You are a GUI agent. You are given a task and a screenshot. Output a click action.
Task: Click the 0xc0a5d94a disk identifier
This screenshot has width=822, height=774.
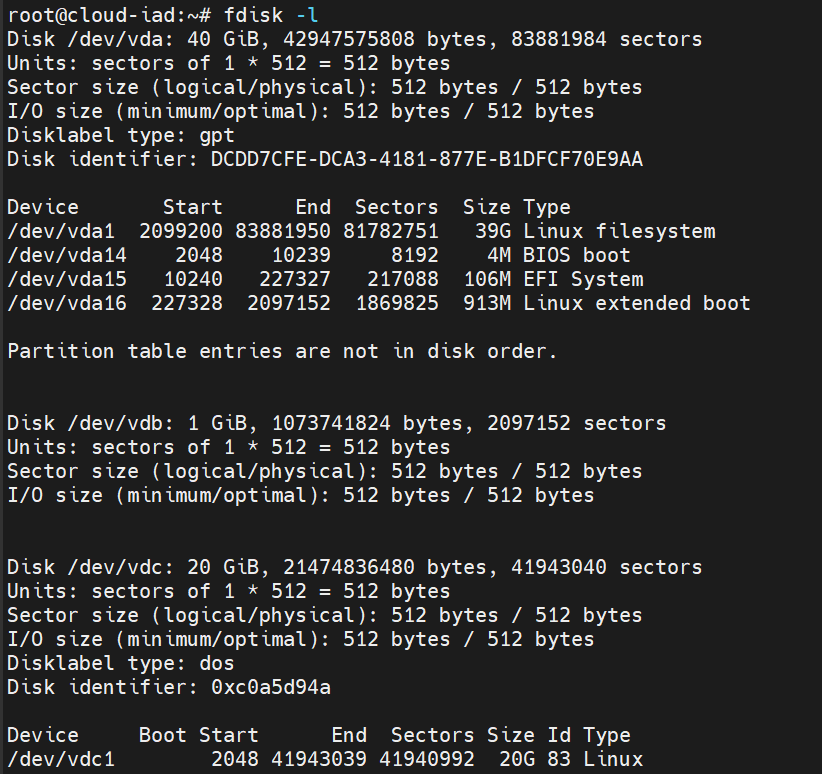pyautogui.click(x=271, y=687)
